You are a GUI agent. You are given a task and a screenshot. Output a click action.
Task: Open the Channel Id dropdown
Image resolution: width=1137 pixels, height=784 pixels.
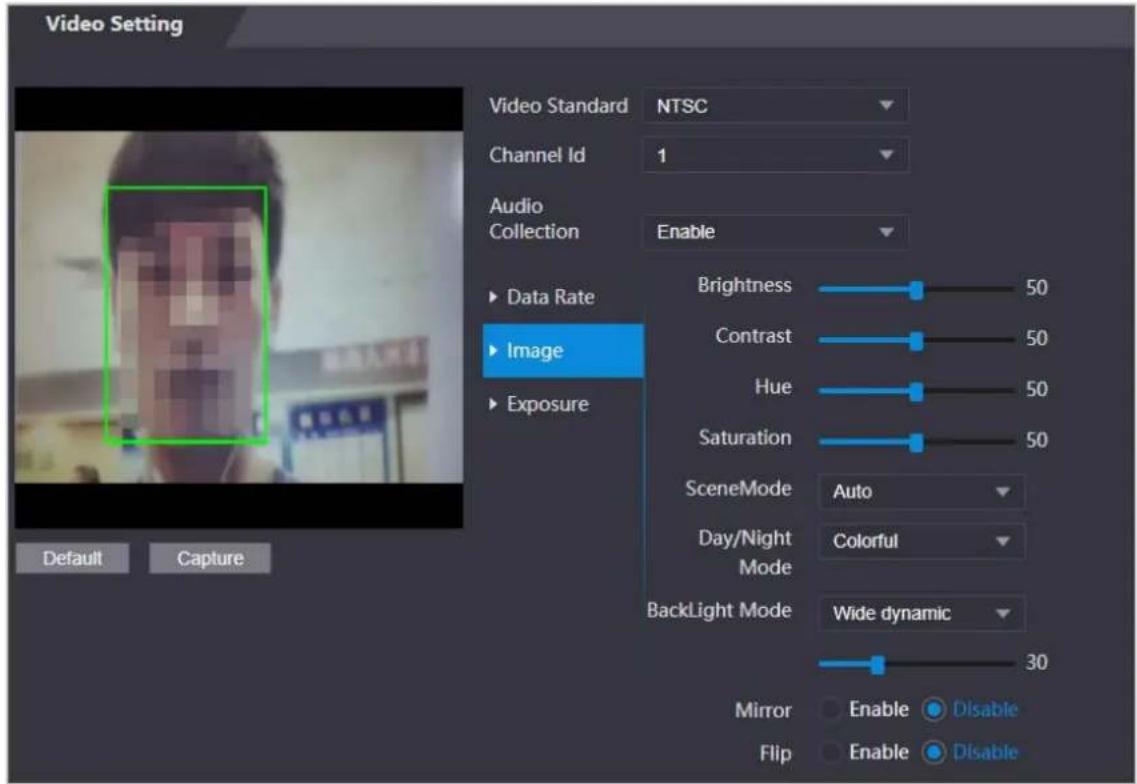(x=775, y=155)
